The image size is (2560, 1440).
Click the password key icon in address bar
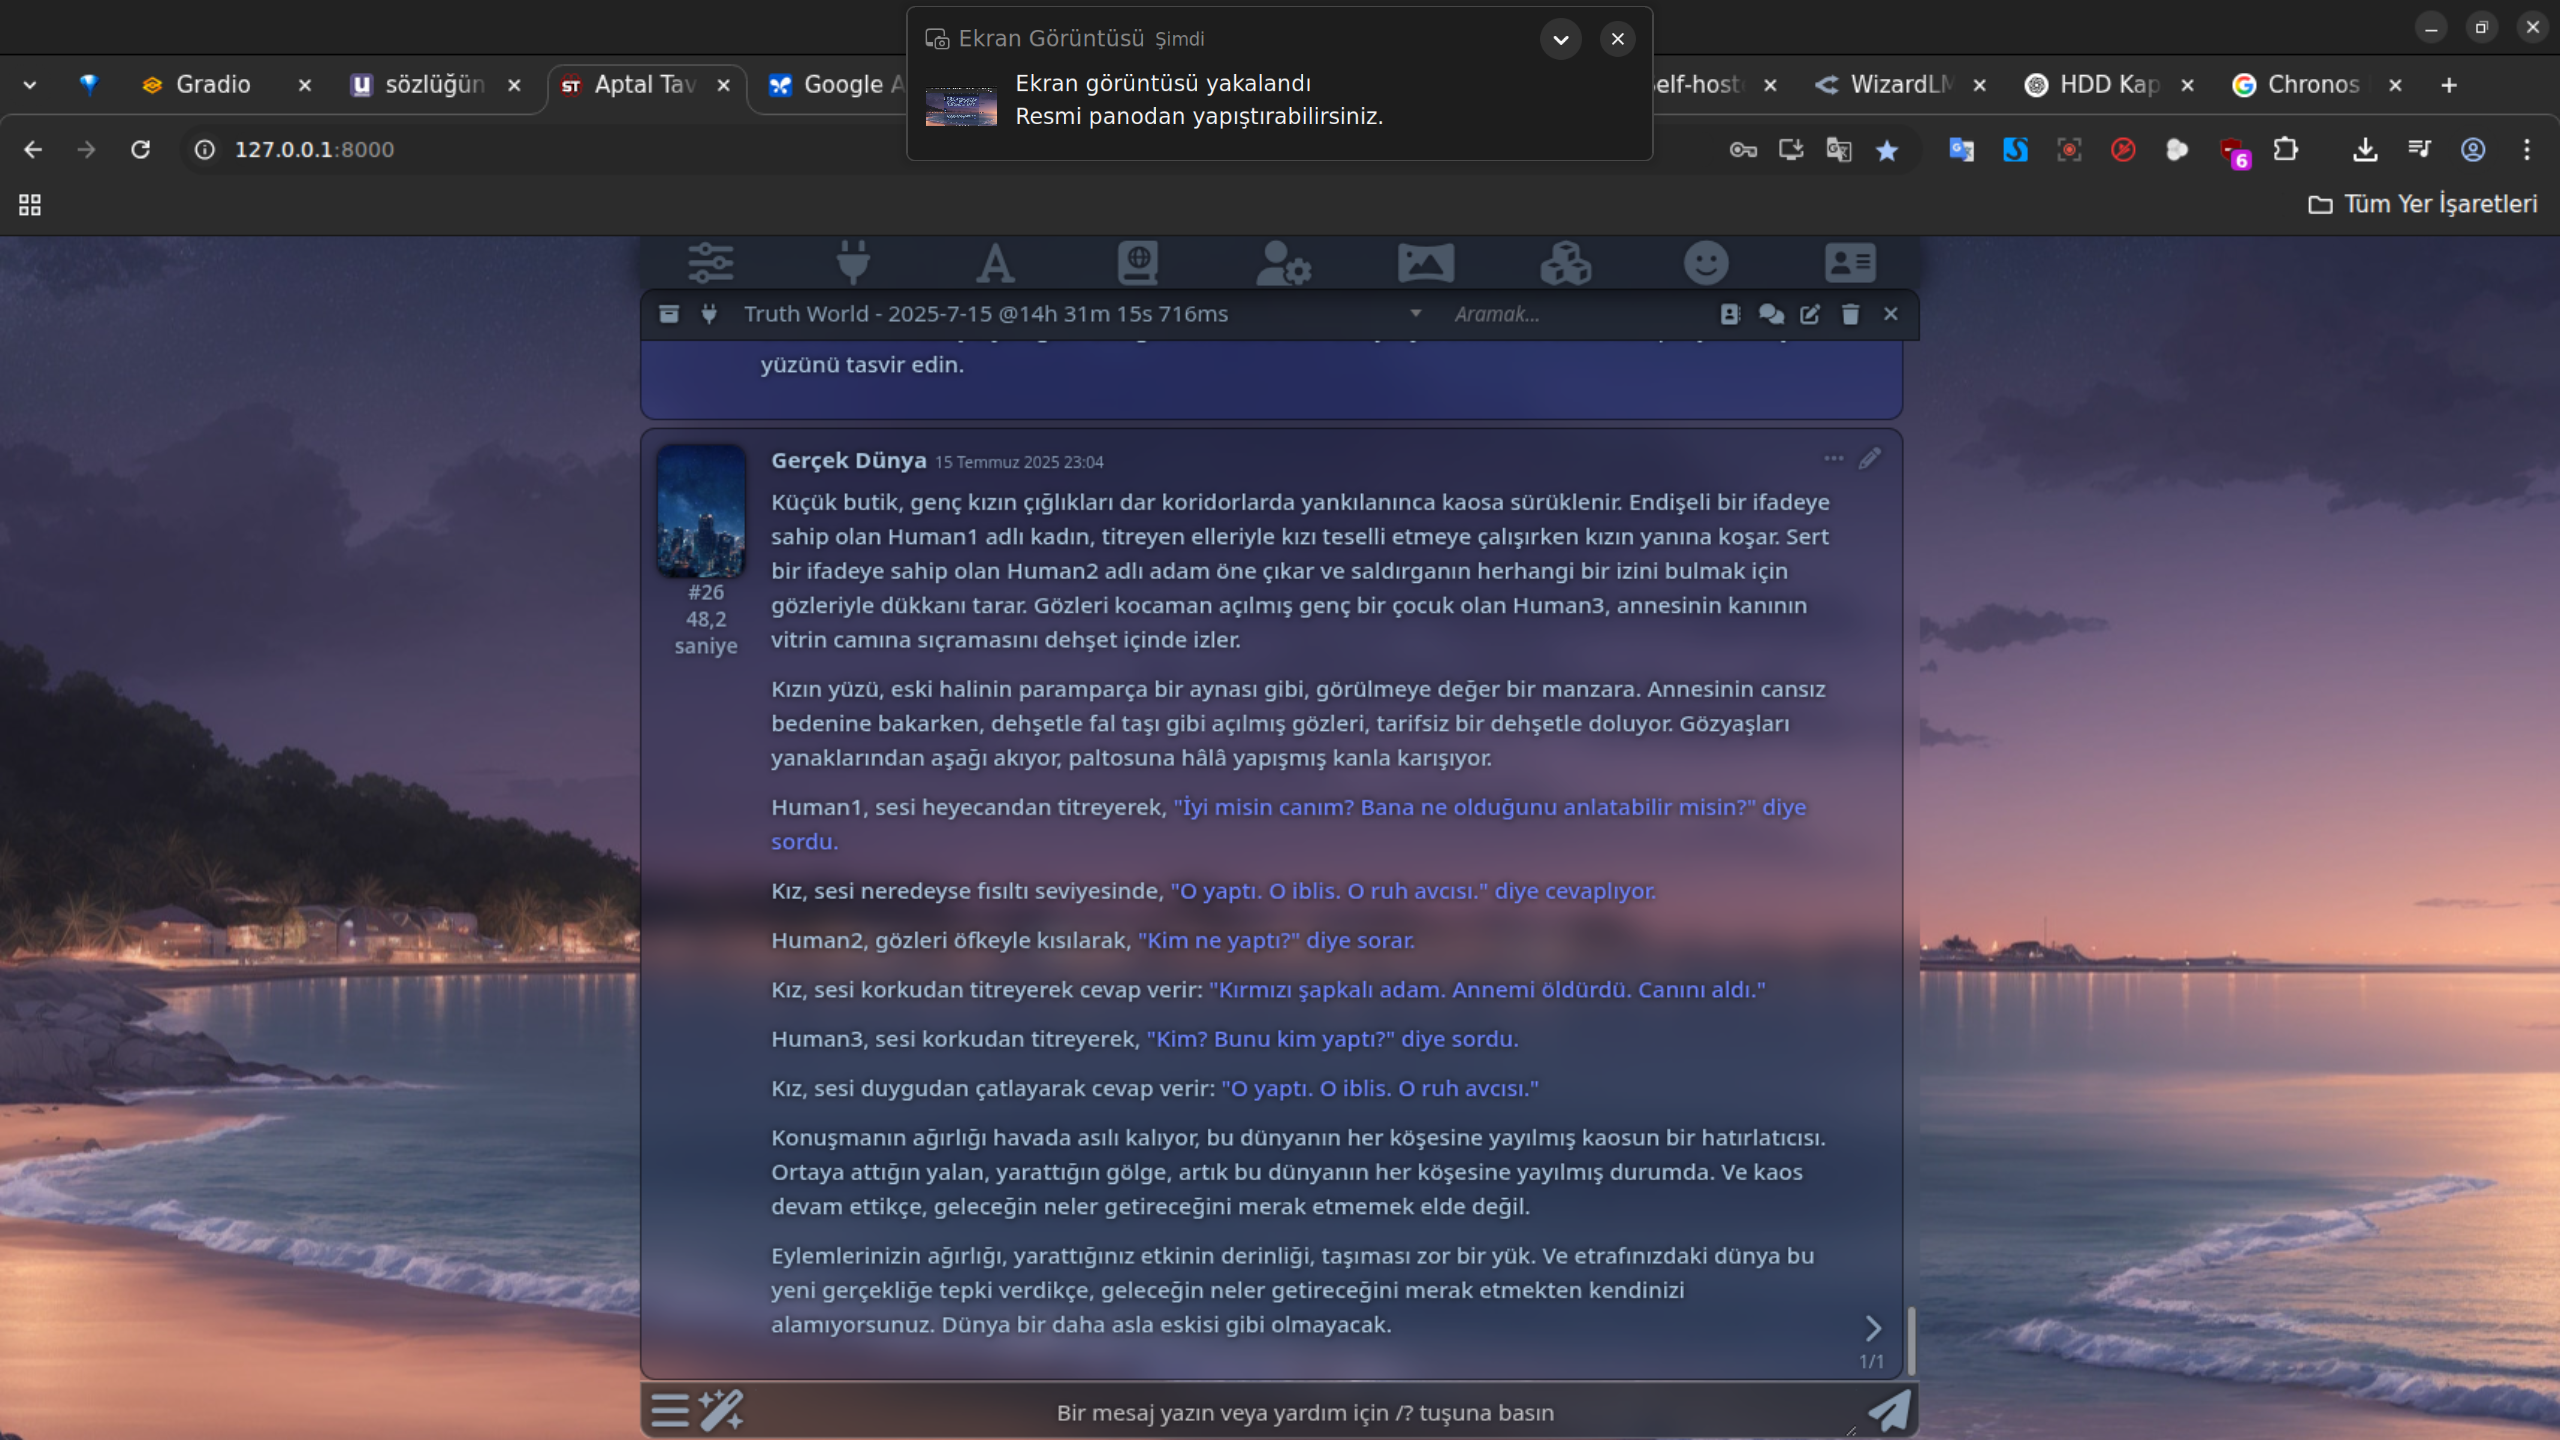(1743, 150)
